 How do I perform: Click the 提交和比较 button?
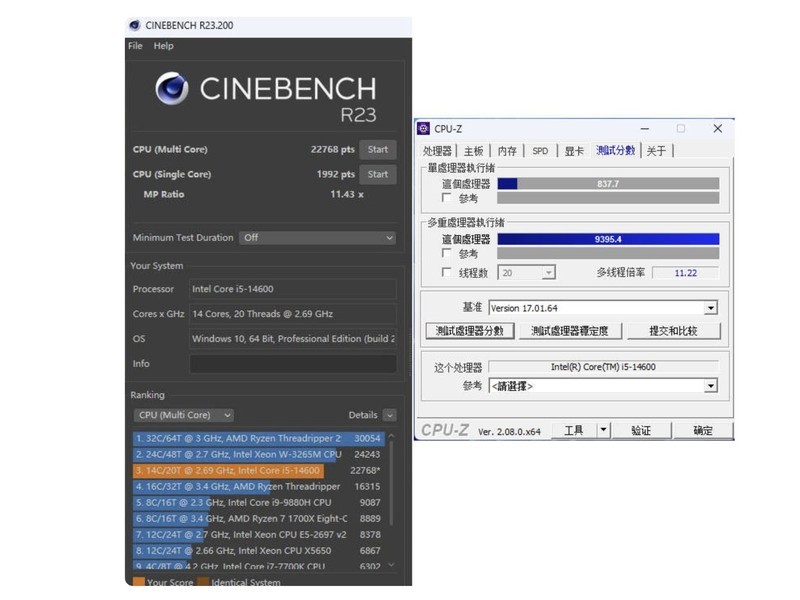click(673, 331)
